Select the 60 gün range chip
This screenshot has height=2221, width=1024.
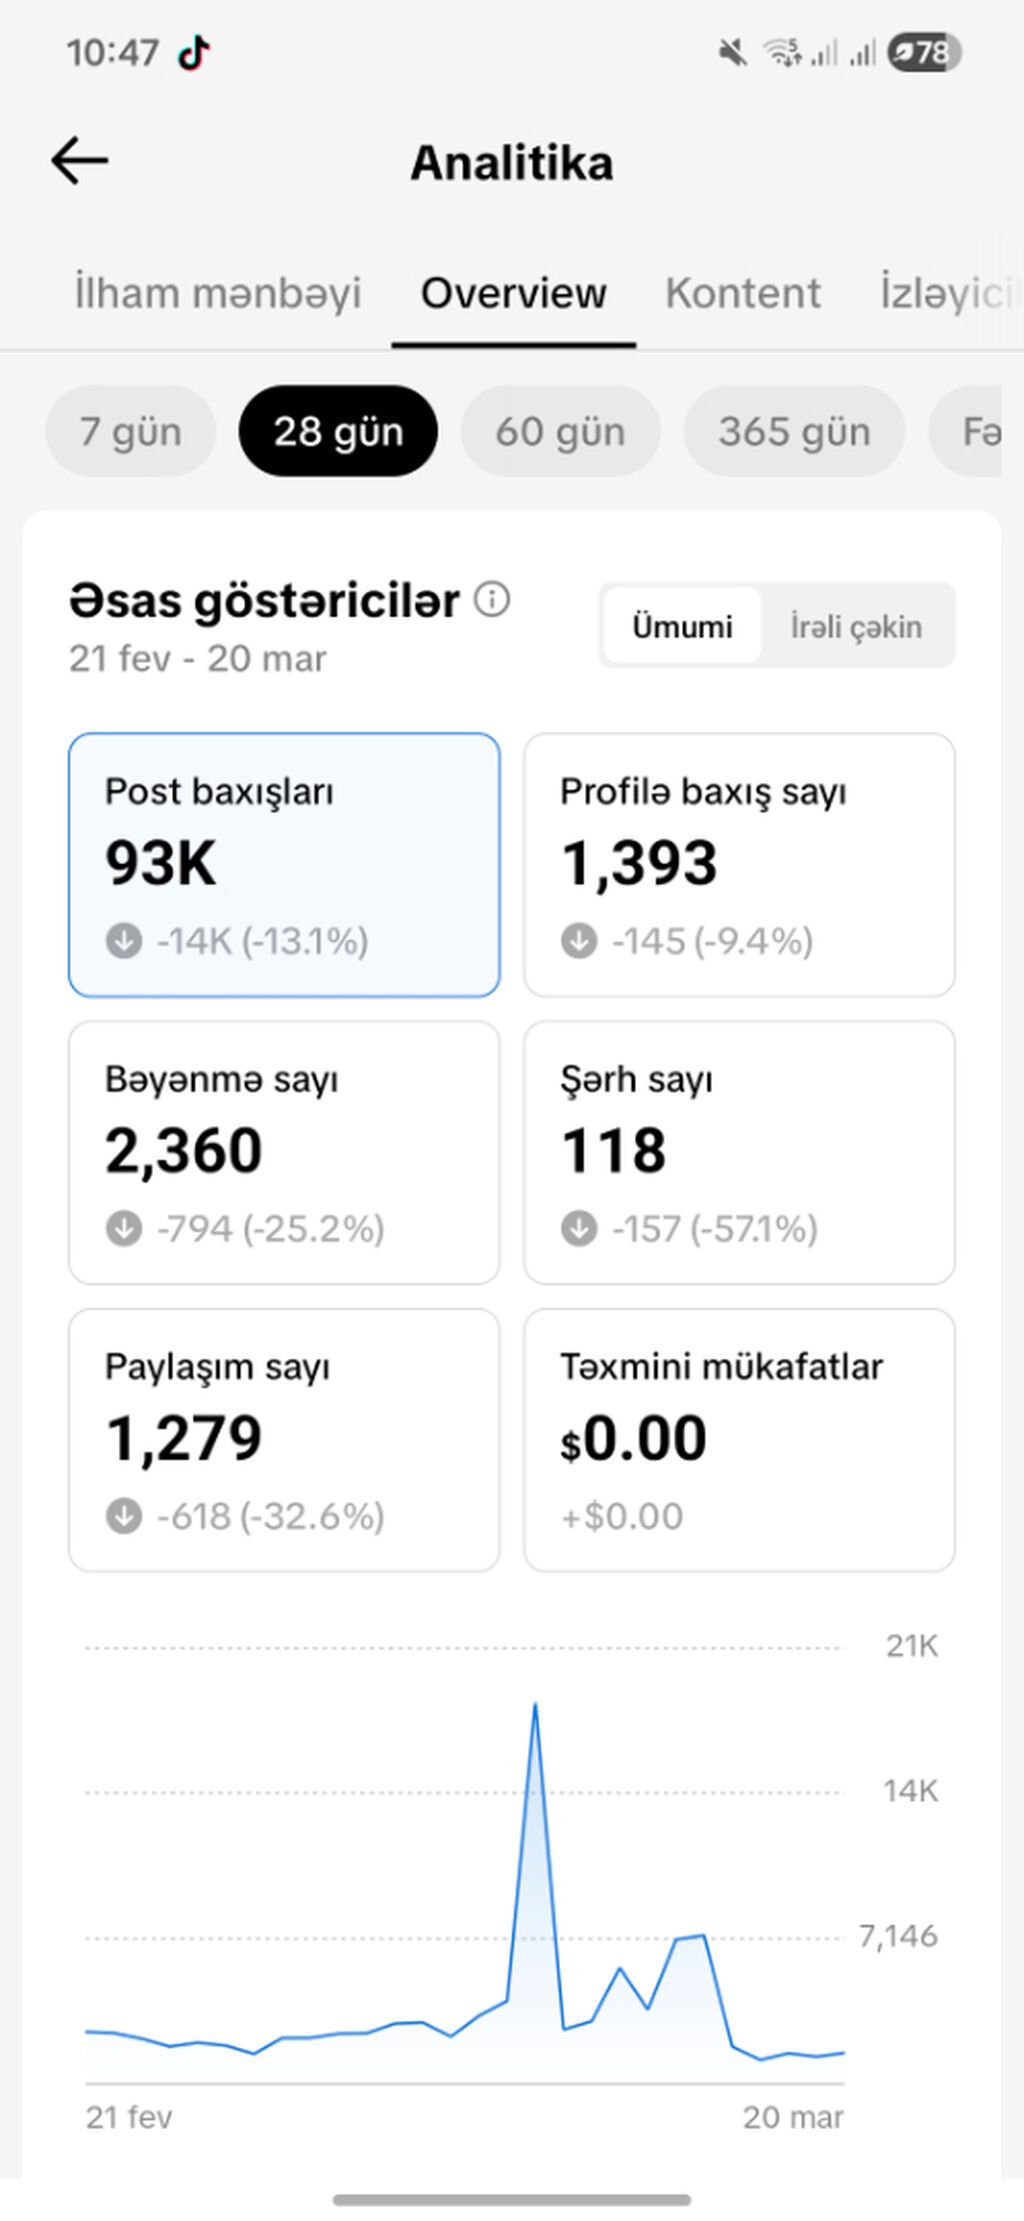click(x=560, y=431)
